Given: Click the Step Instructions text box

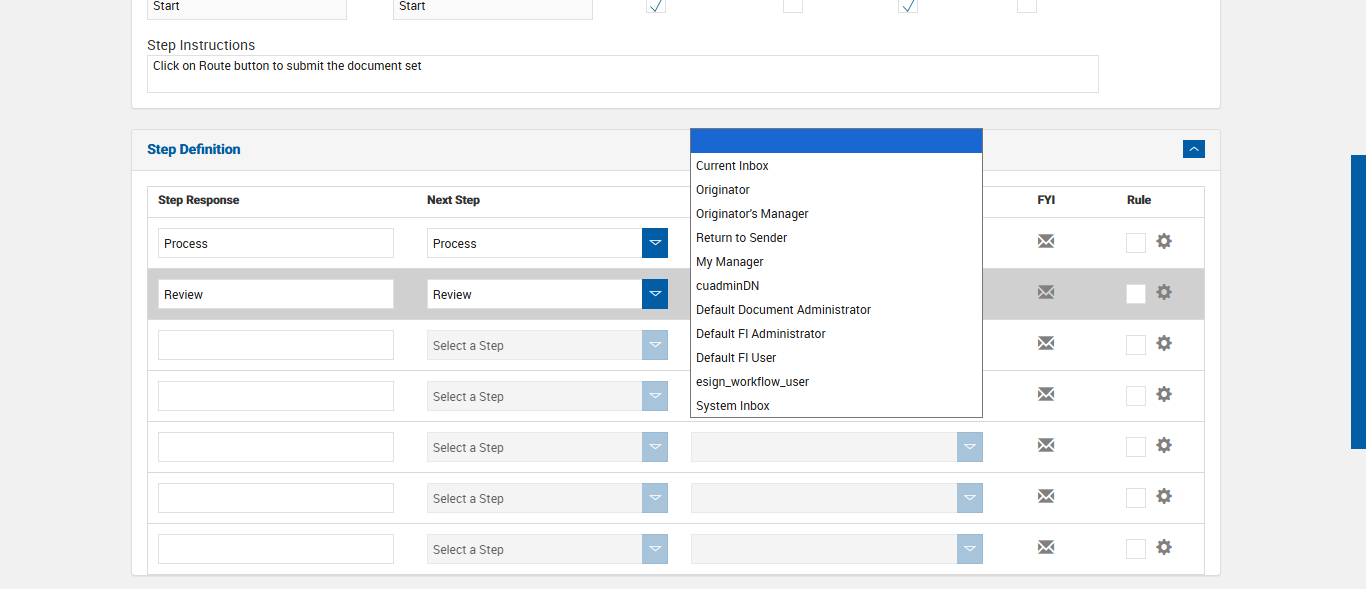Looking at the screenshot, I should (622, 74).
